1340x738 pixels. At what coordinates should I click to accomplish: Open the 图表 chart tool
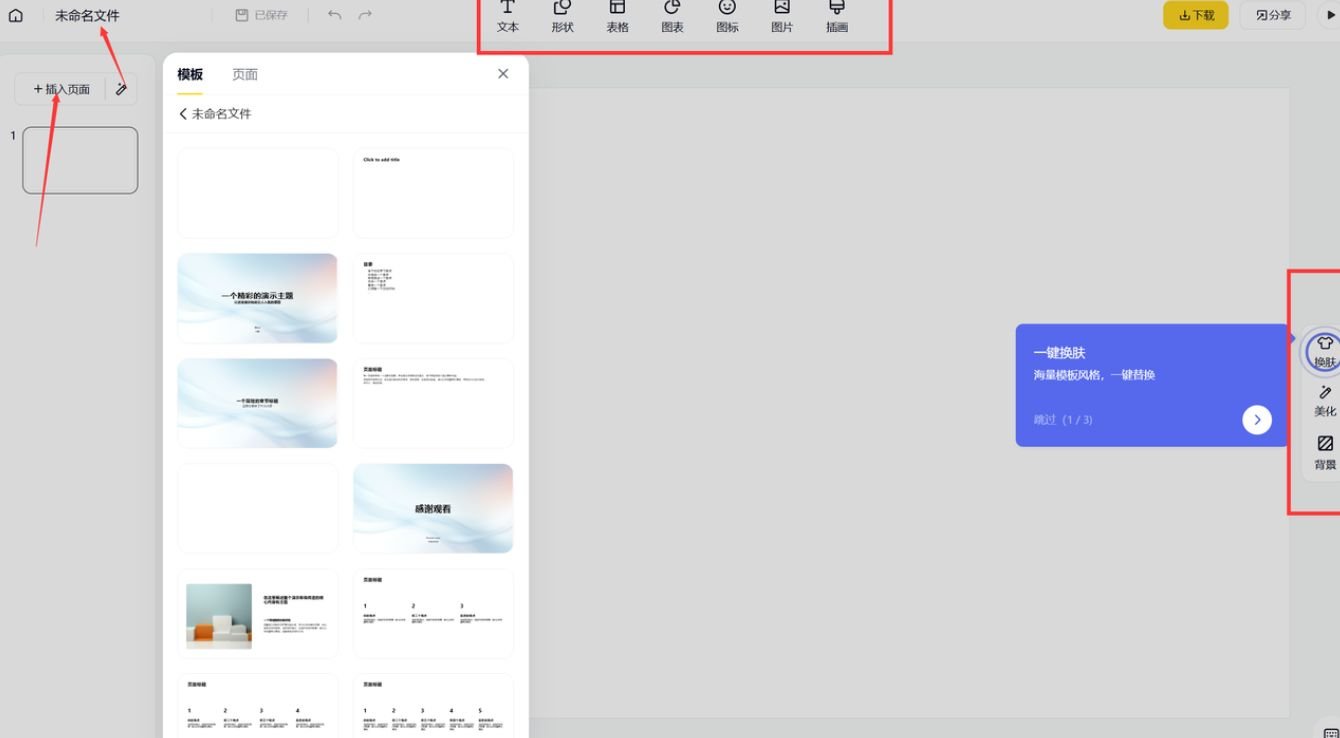pos(672,18)
